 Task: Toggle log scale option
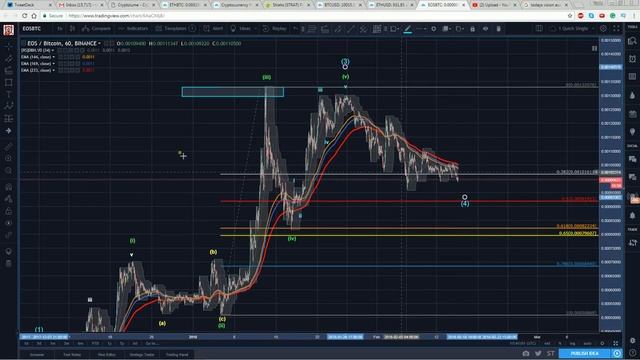[572, 343]
